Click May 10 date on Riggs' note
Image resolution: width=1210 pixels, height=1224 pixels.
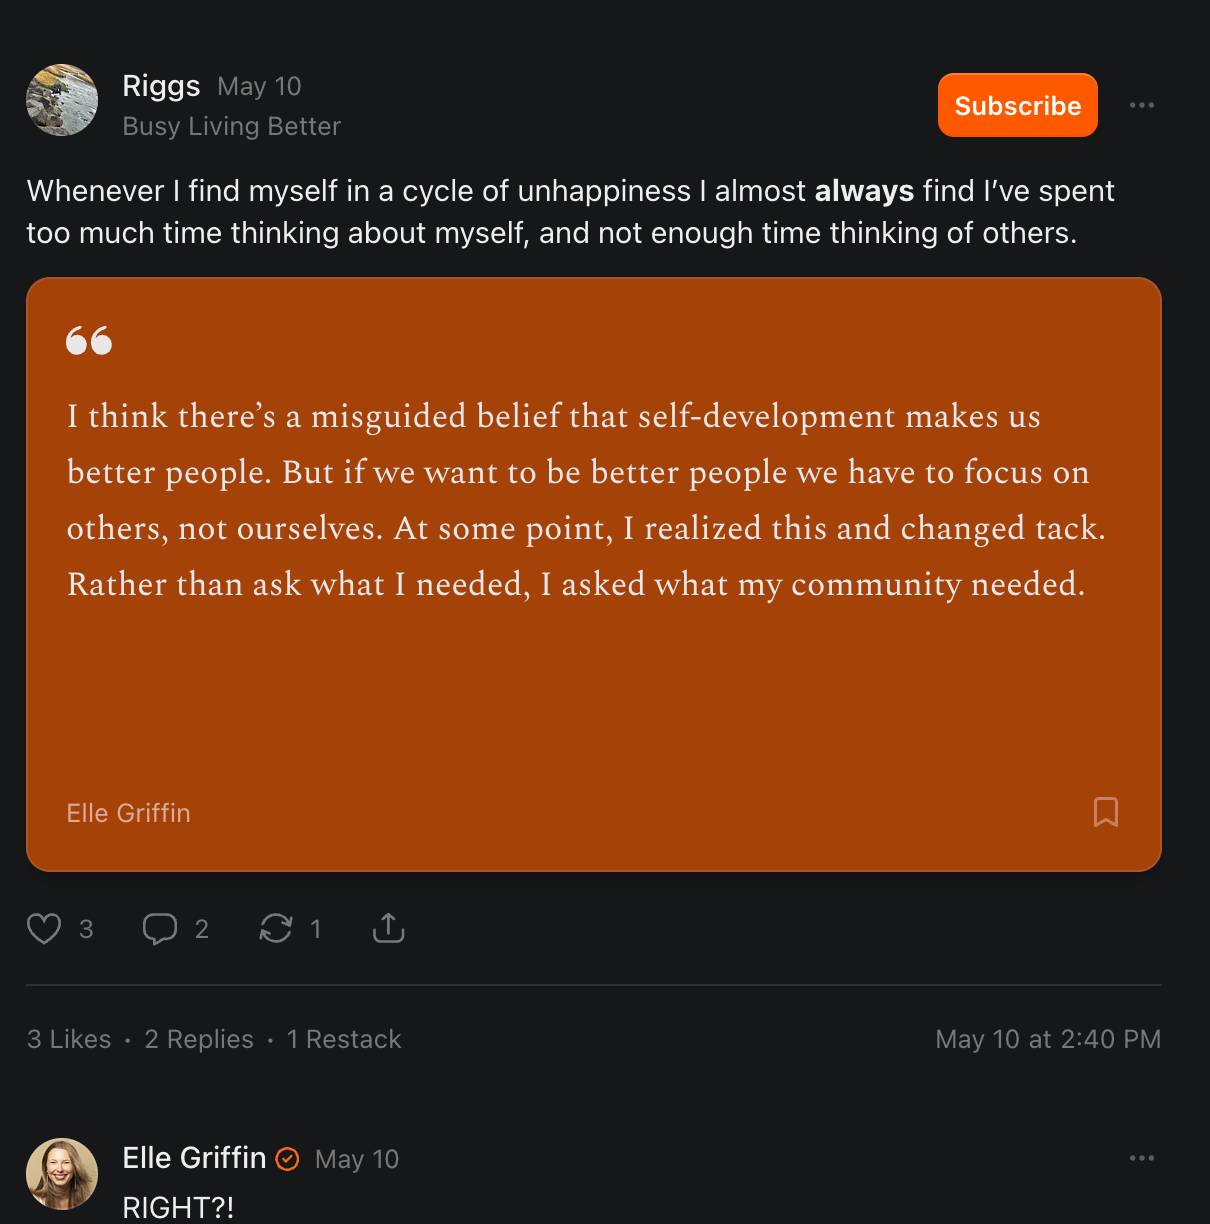point(259,87)
